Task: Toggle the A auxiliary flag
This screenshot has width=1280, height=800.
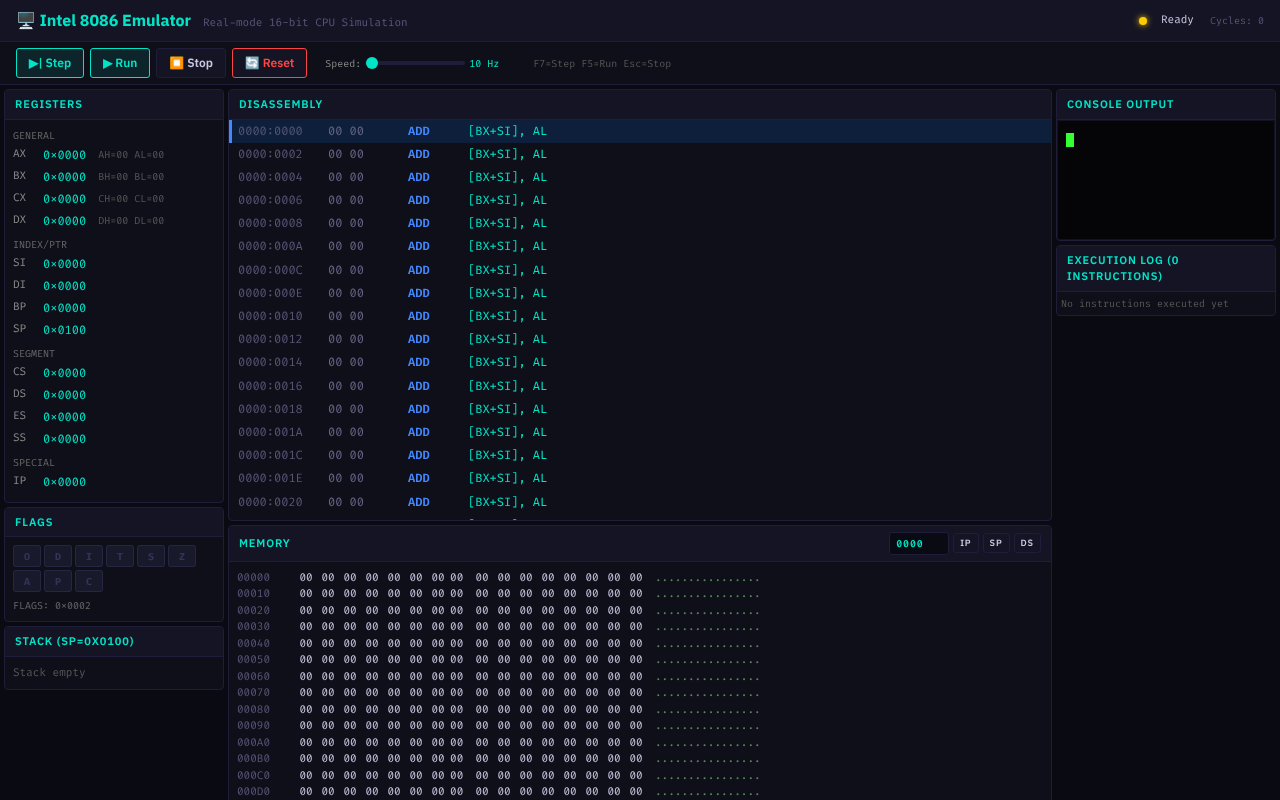Action: (x=27, y=581)
